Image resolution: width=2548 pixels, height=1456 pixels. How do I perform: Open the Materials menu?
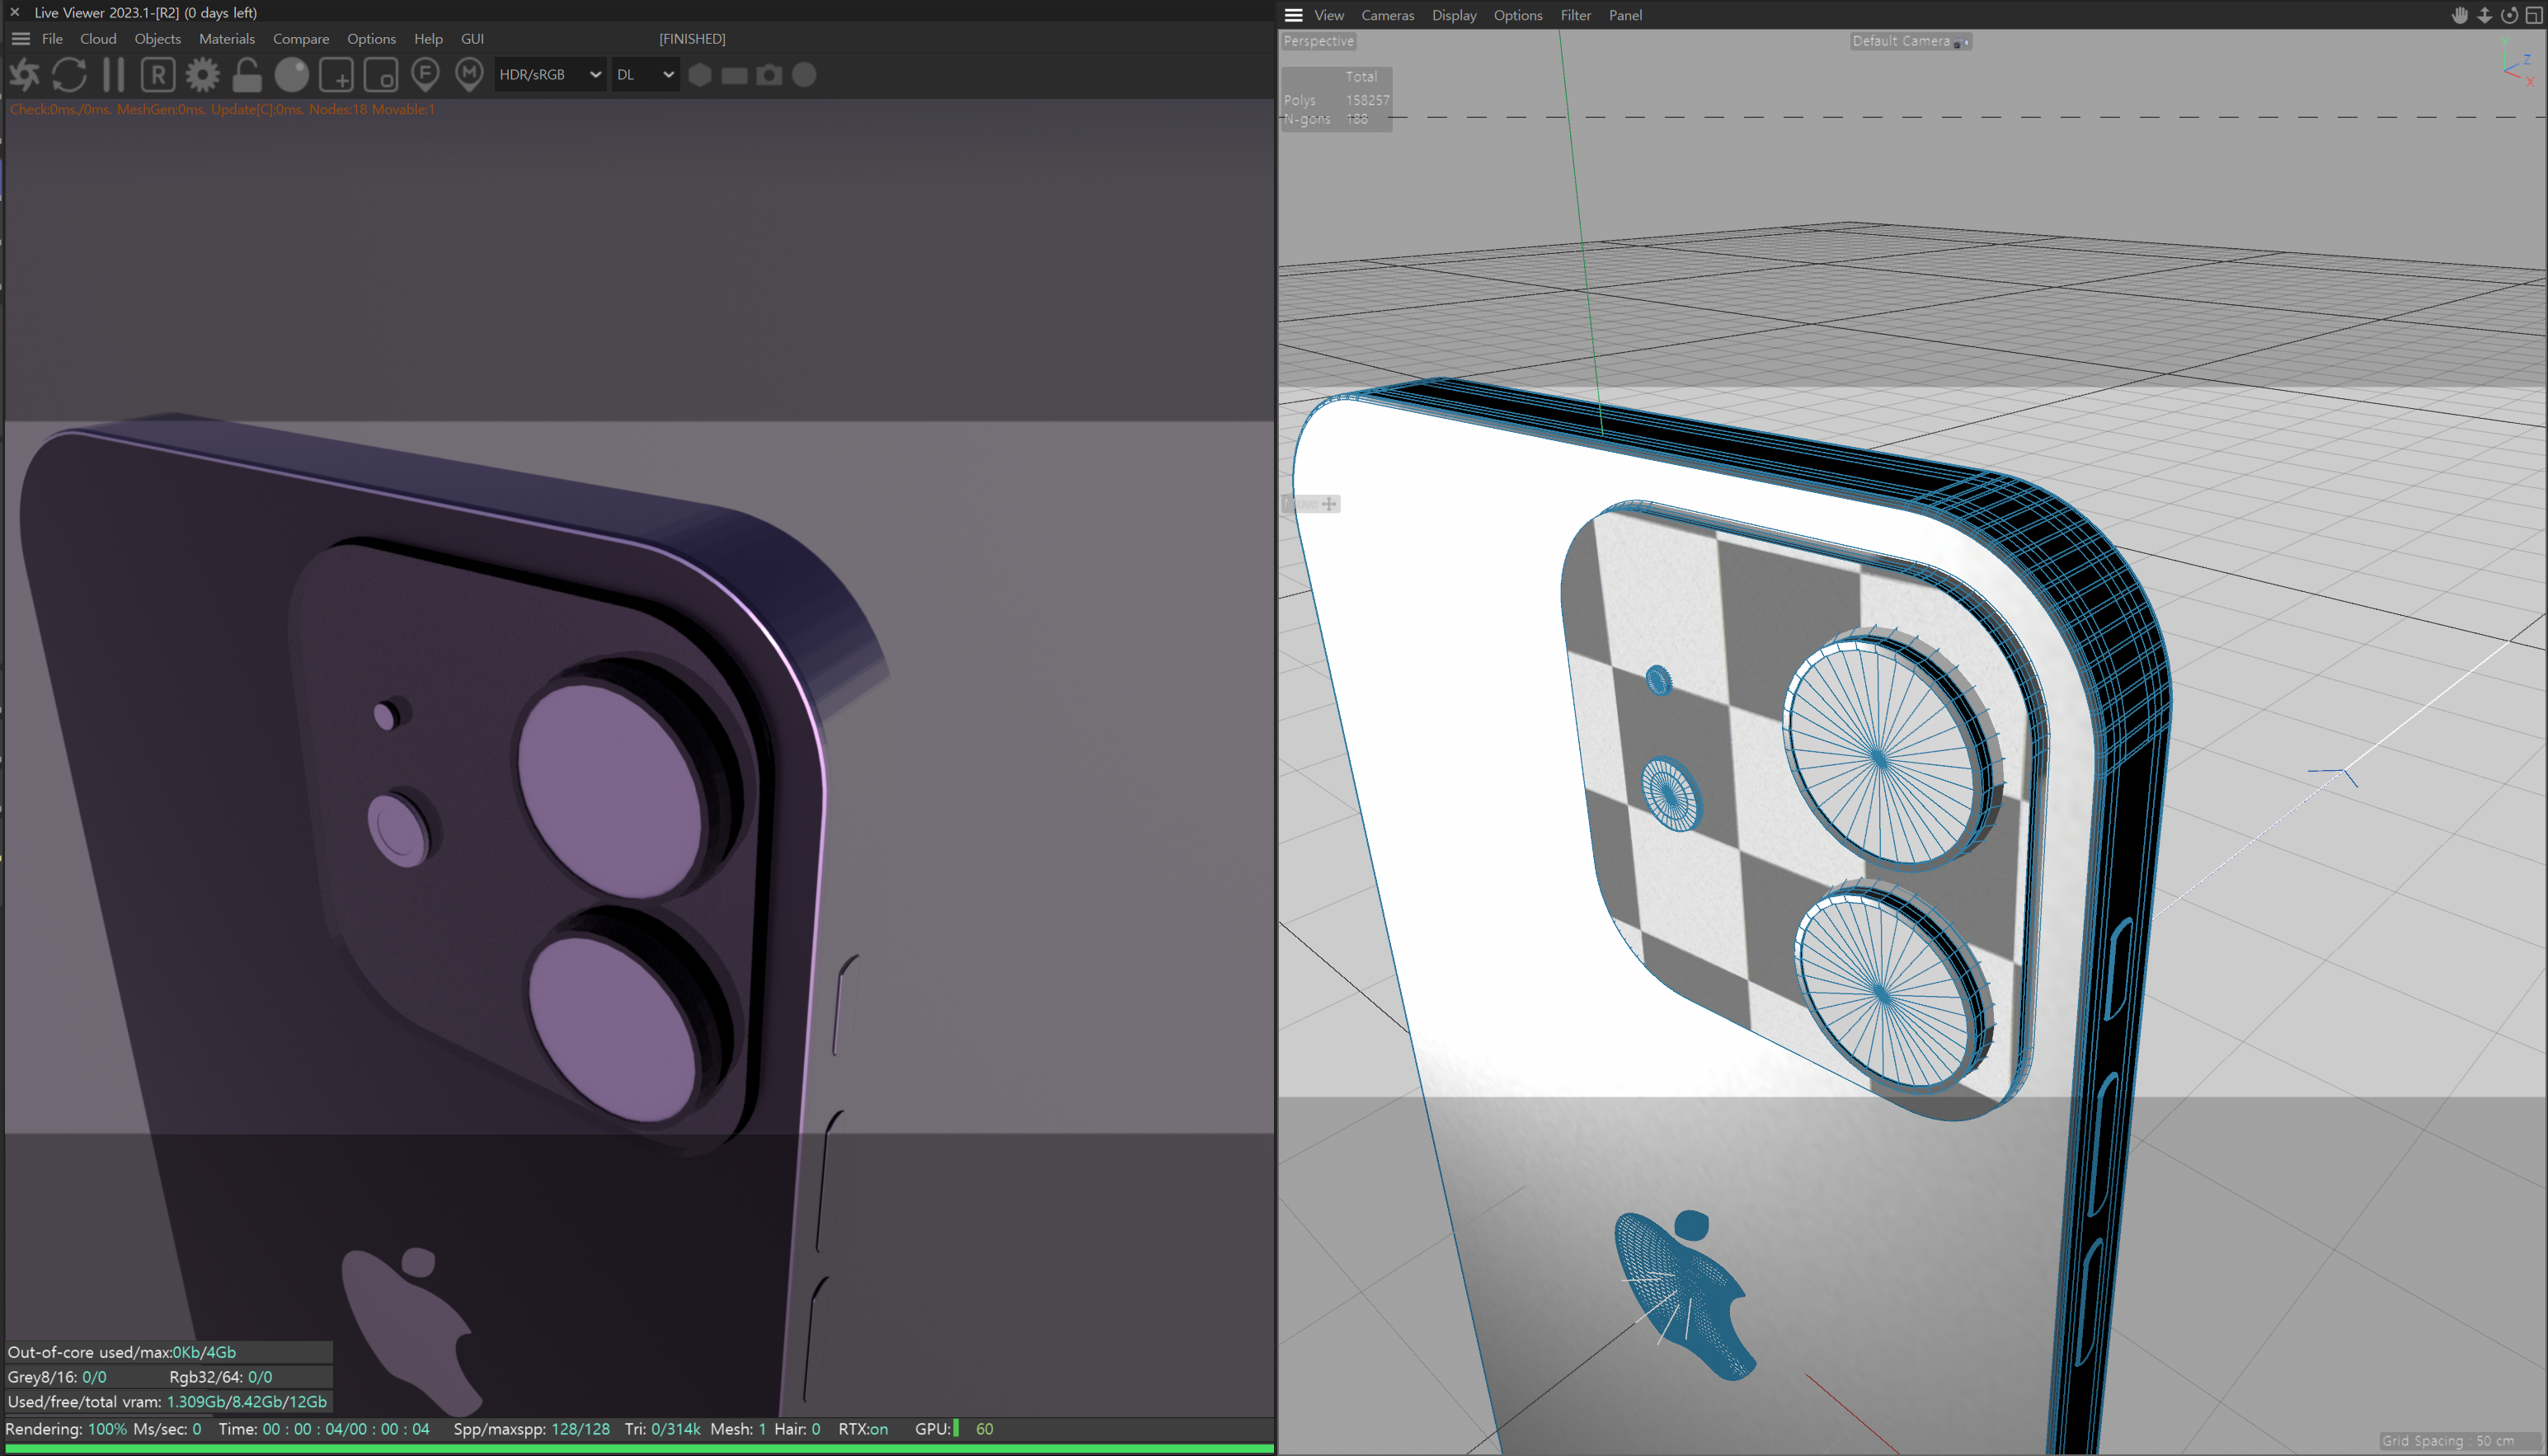click(227, 39)
